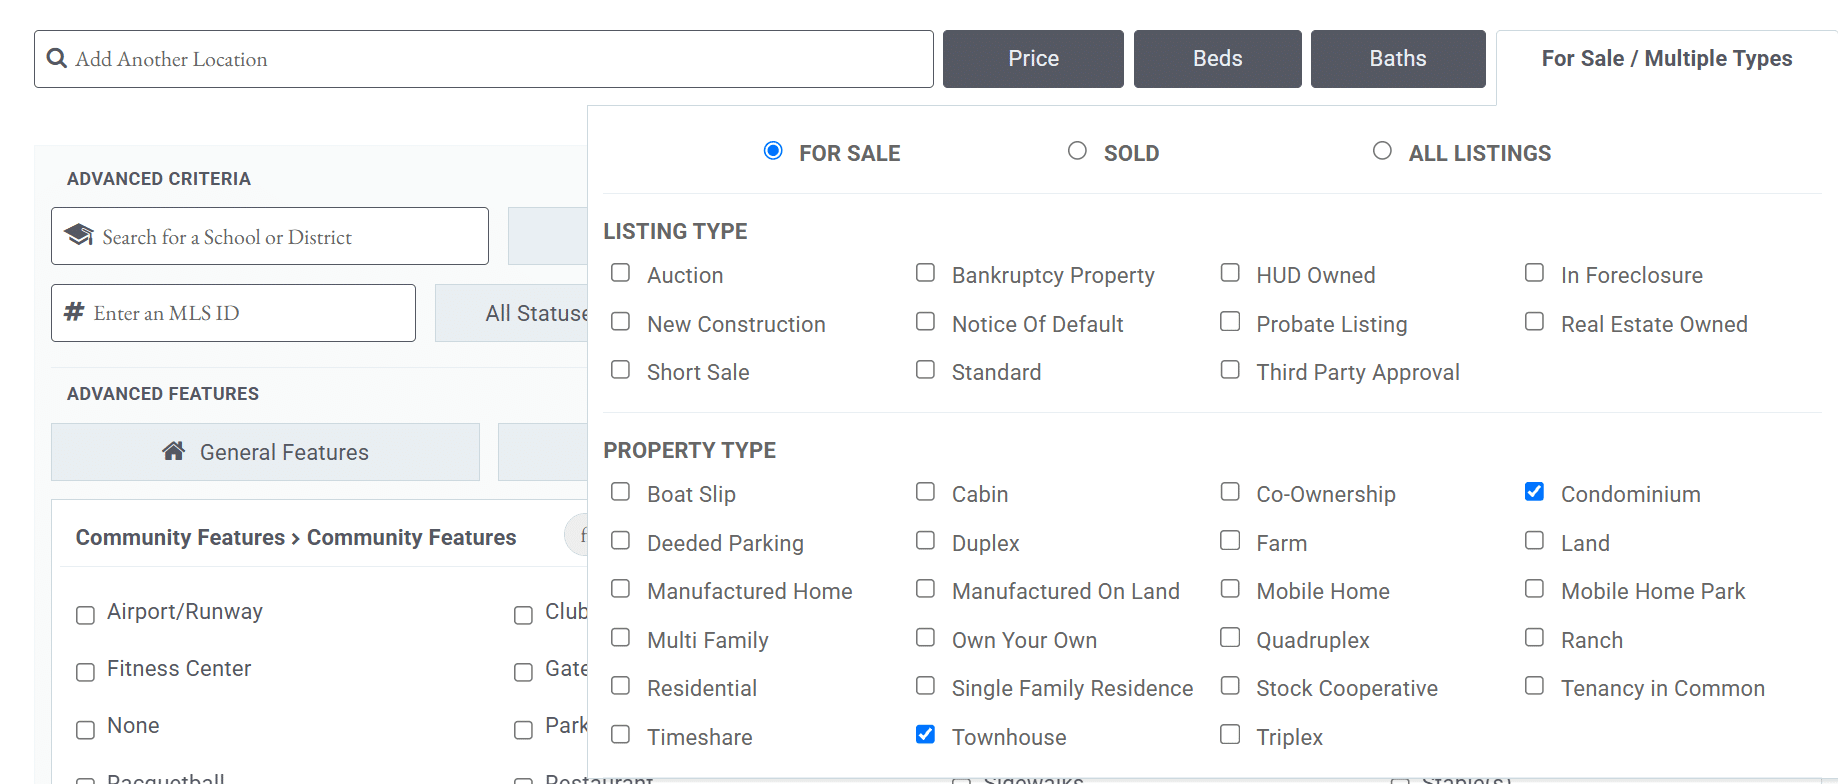Expand the Baths filter dropdown
The image size is (1838, 784).
pyautogui.click(x=1397, y=59)
